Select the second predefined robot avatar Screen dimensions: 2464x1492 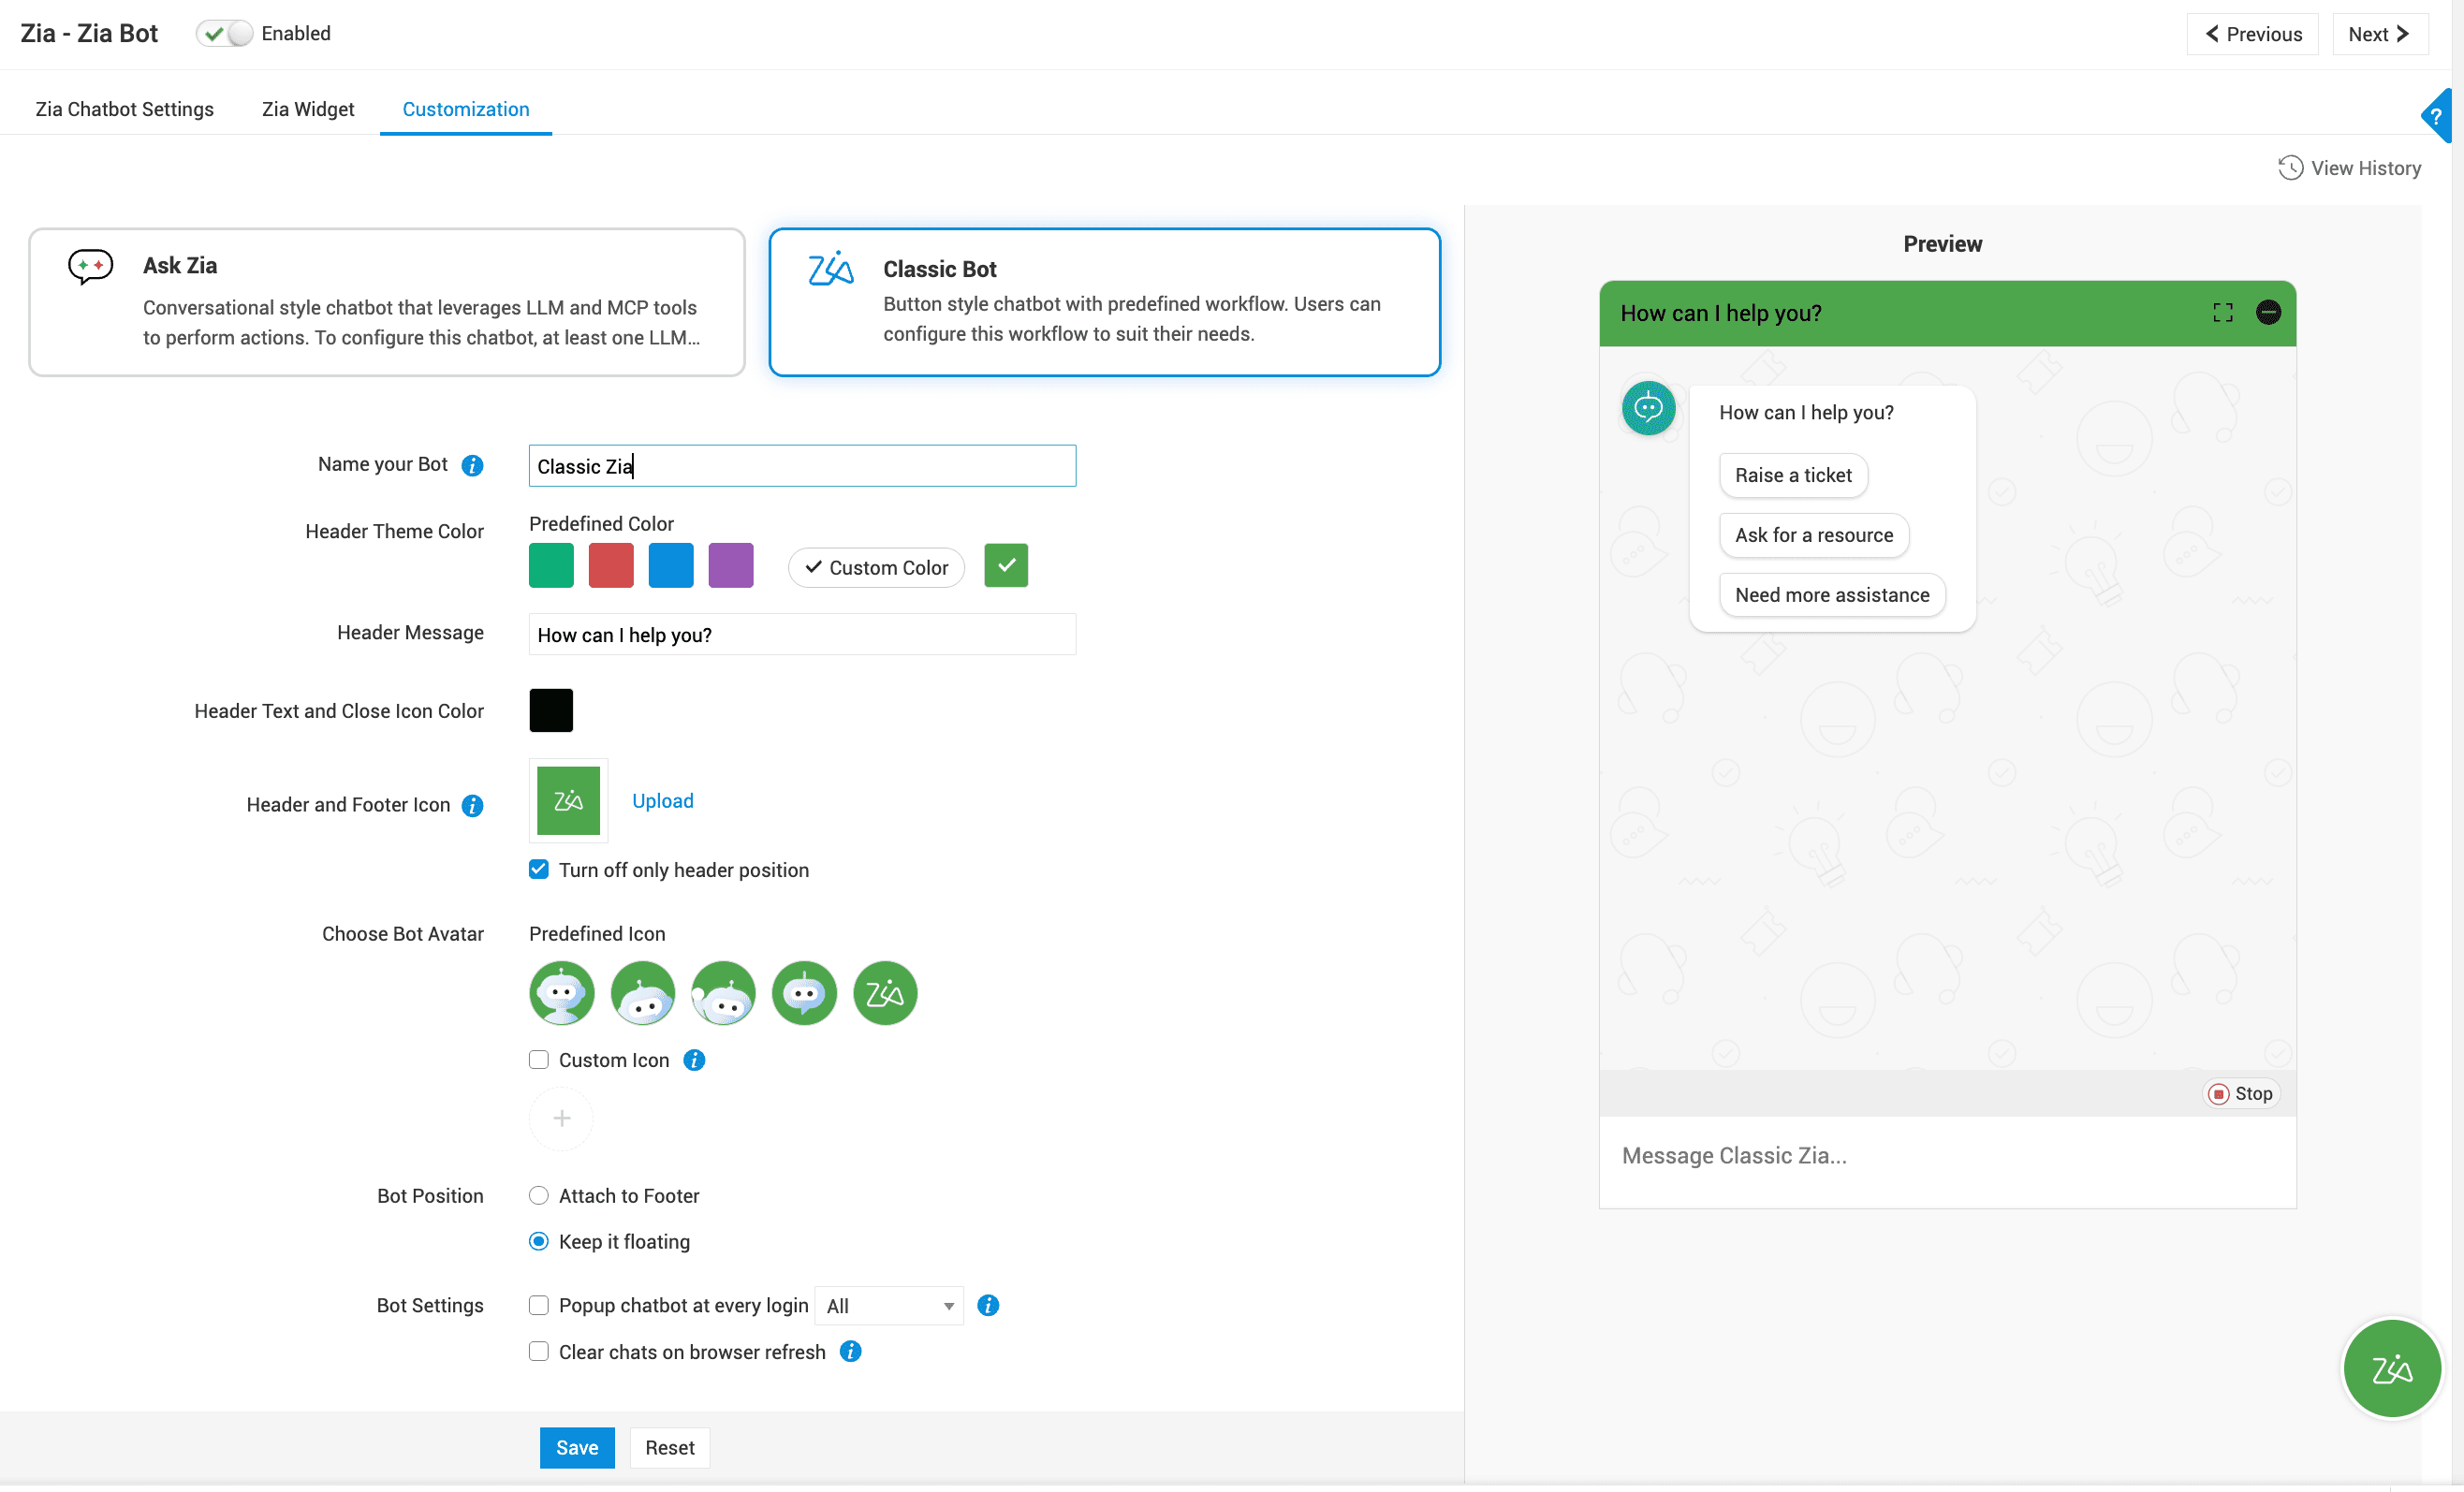tap(643, 993)
